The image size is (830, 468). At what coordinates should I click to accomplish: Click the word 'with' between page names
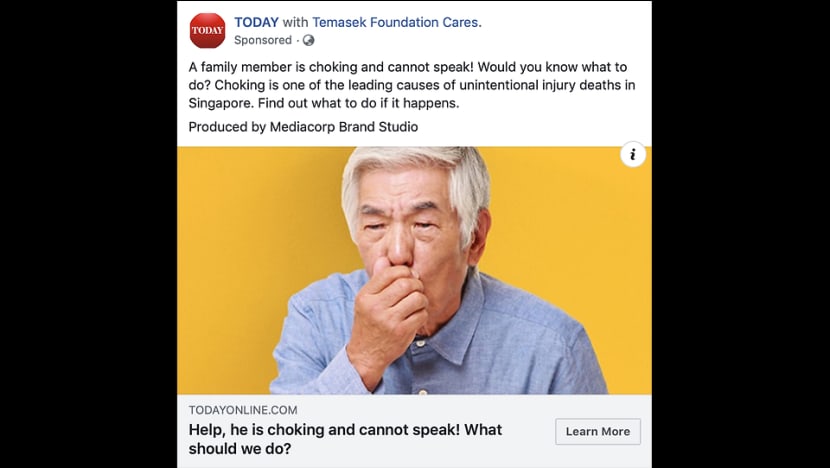point(295,22)
